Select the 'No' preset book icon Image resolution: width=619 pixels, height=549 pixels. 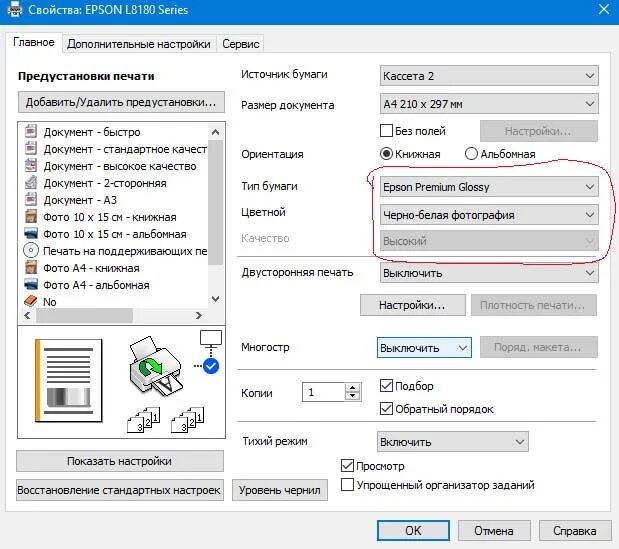31,301
